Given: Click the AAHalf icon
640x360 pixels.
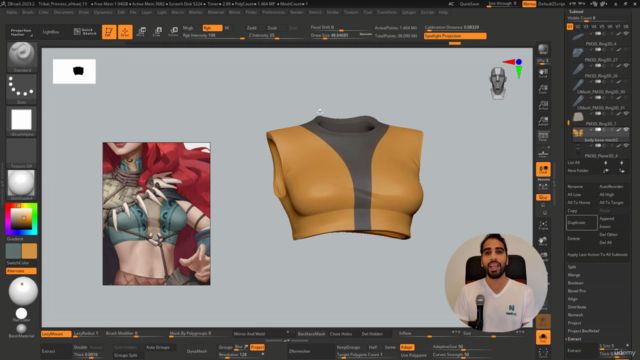Looking at the screenshot, I should (x=543, y=121).
